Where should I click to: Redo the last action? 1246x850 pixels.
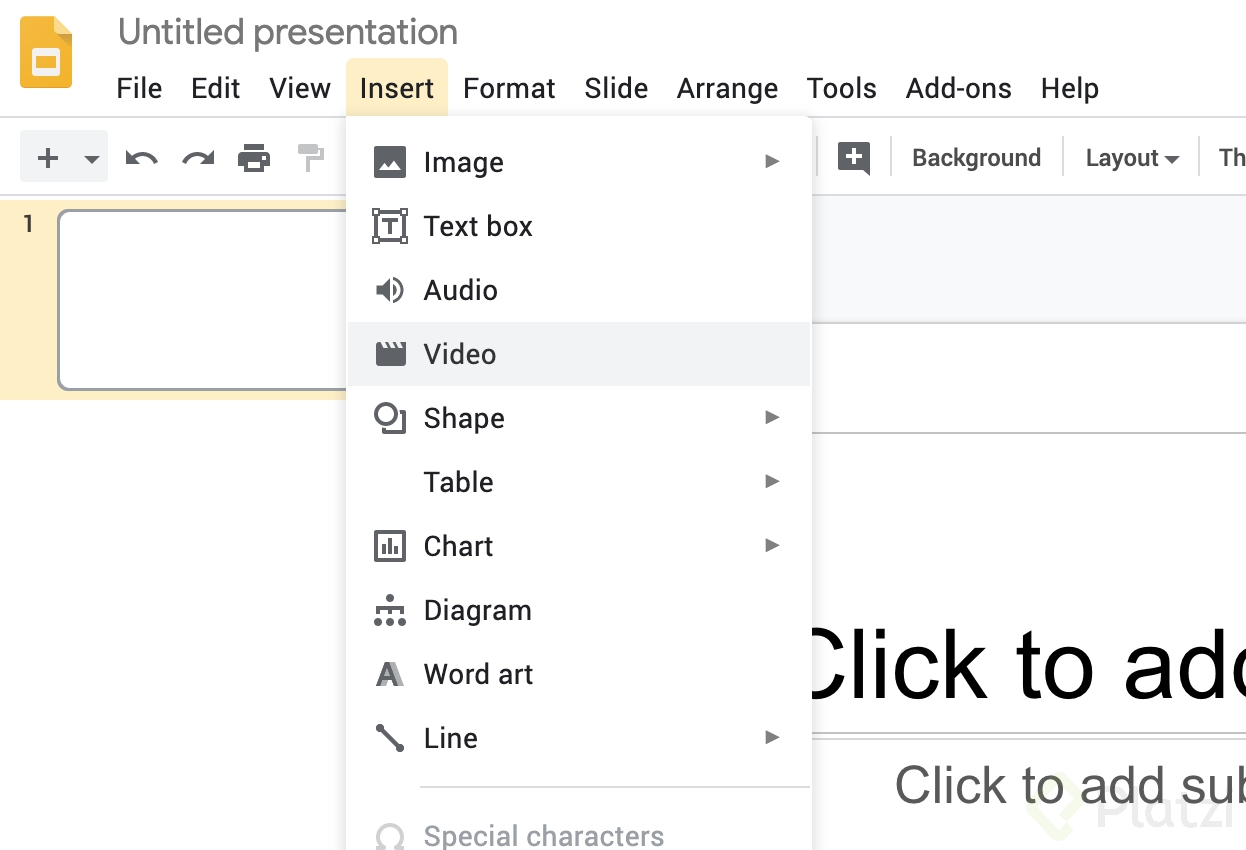point(198,158)
